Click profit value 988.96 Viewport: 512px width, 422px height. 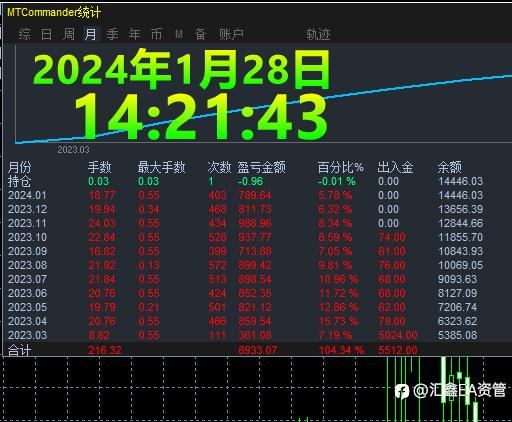pyautogui.click(x=255, y=223)
